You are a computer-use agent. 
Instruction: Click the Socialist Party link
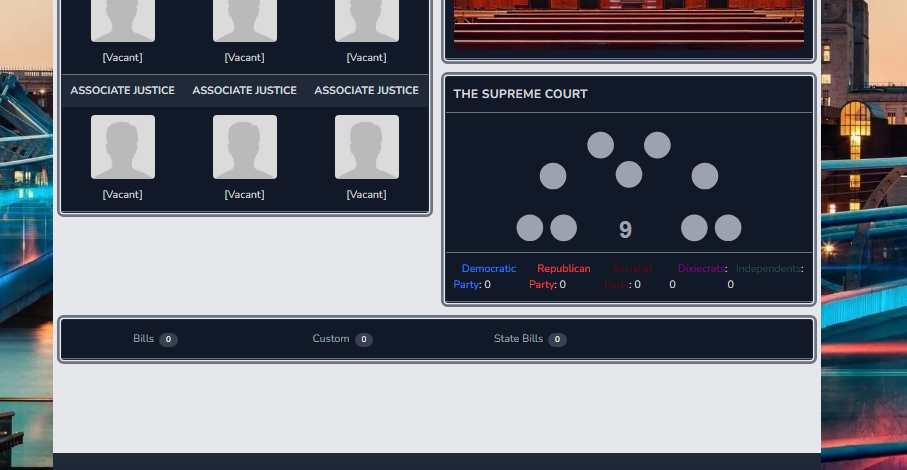tap(628, 276)
